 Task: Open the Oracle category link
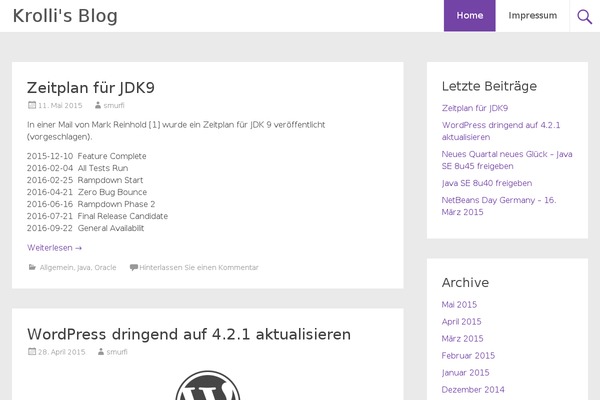(105, 268)
